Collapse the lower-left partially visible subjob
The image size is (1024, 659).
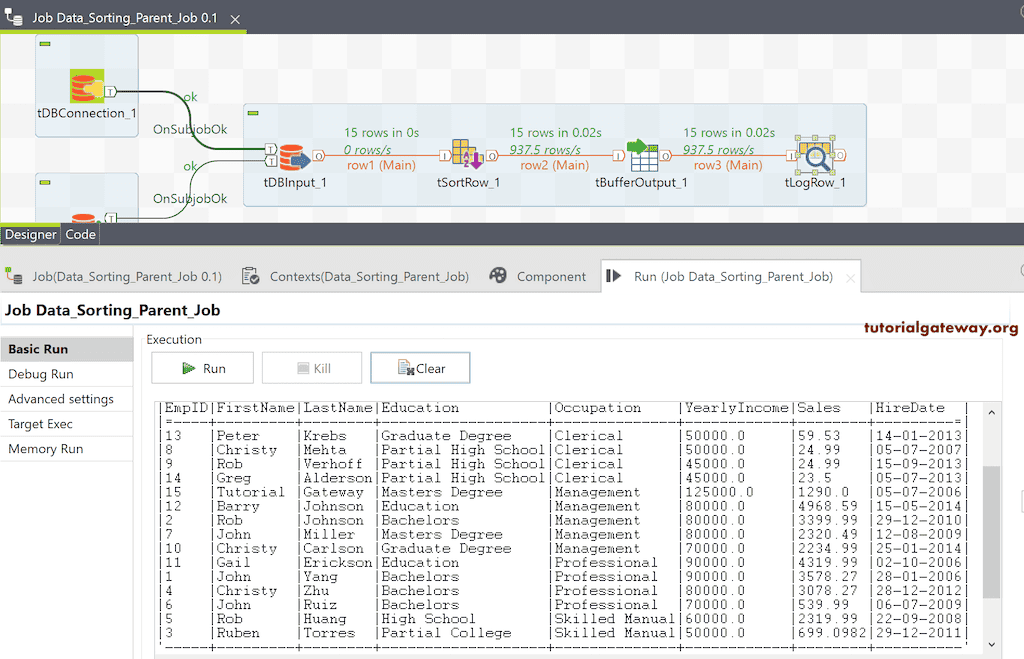[44, 181]
